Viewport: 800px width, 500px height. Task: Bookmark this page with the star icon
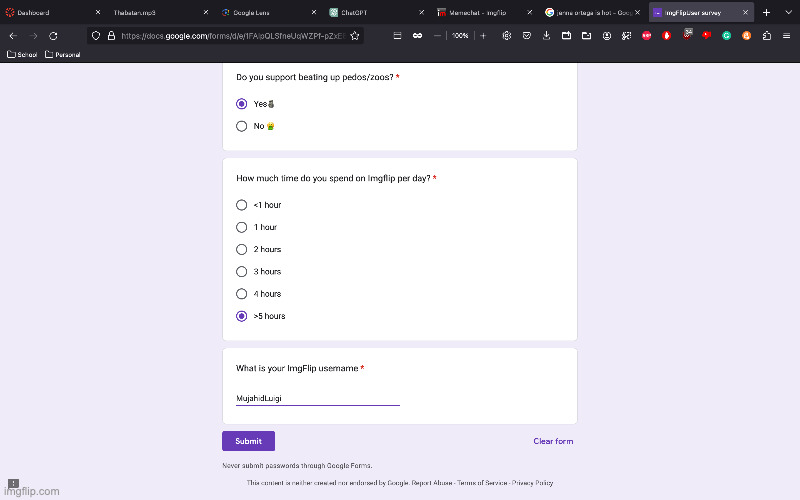coord(354,35)
